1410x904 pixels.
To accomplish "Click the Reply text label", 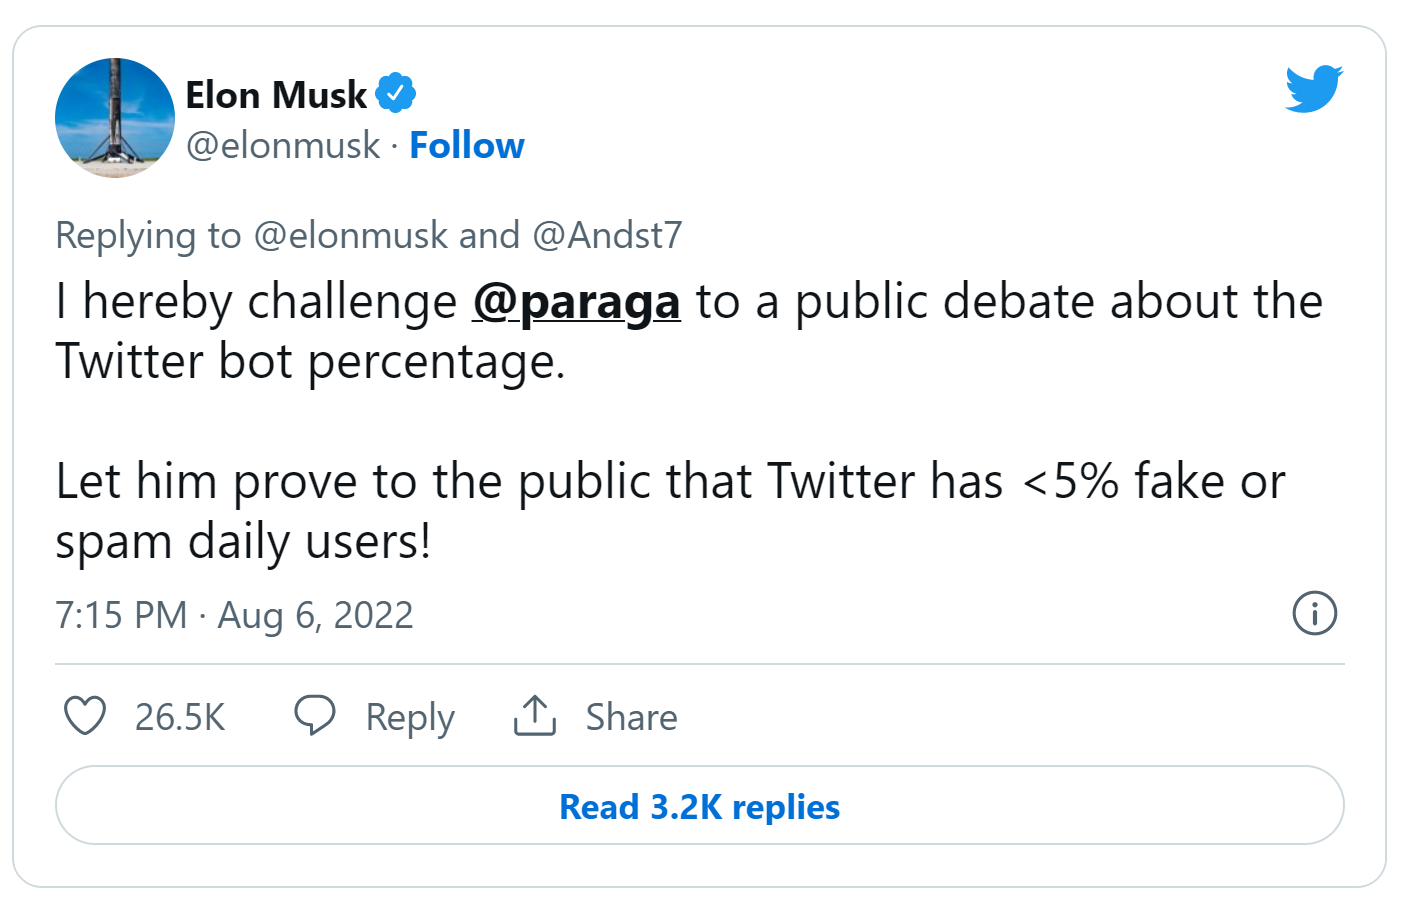I will (410, 717).
